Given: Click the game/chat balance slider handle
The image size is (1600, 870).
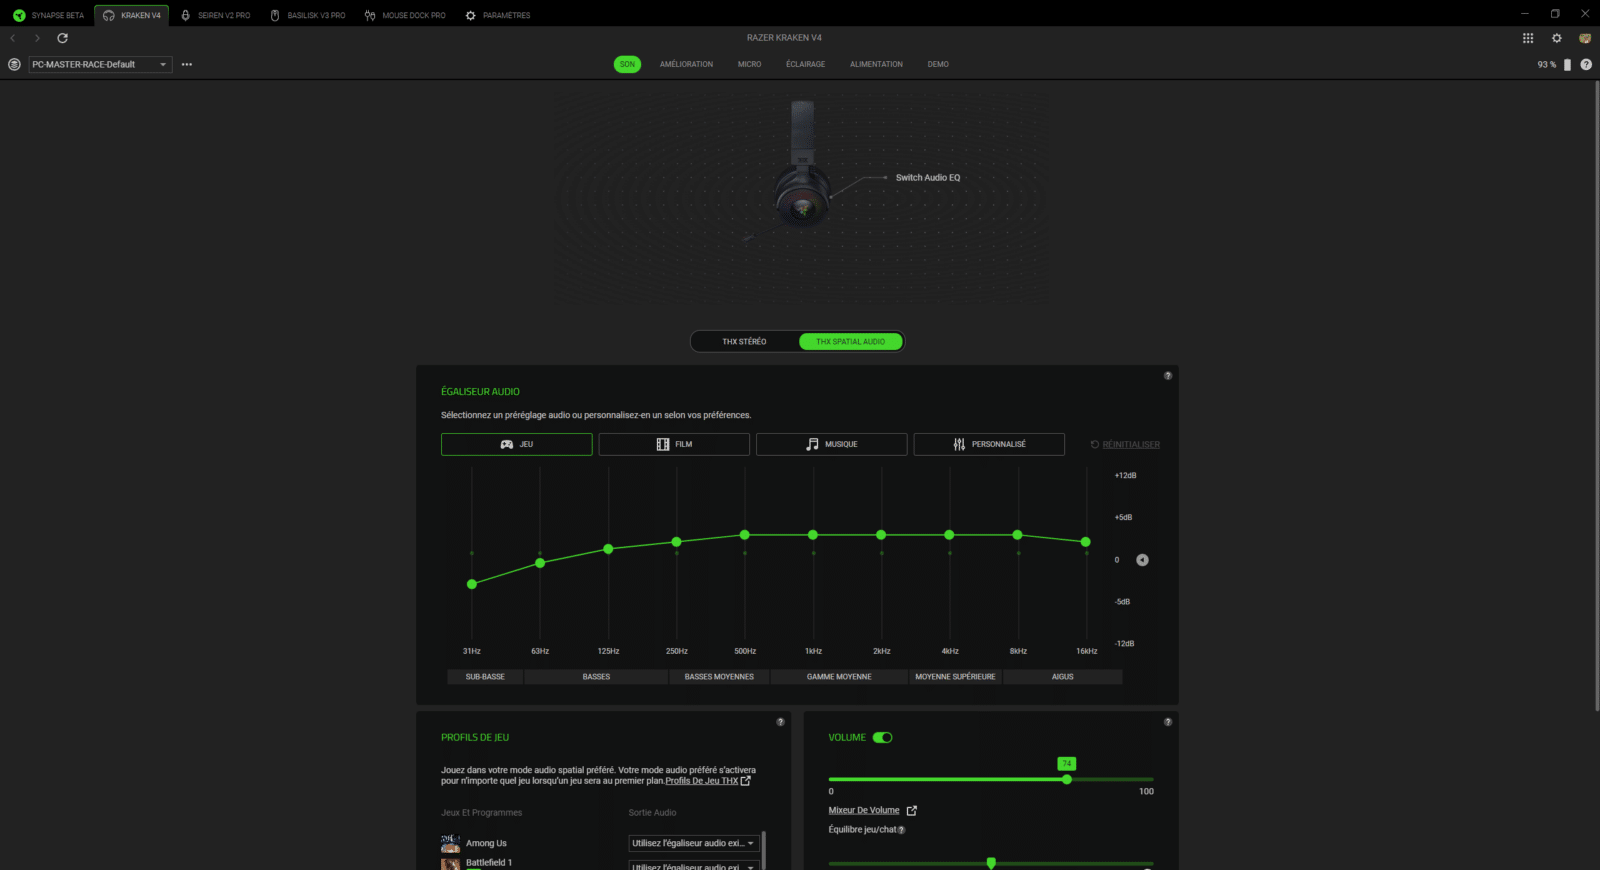Looking at the screenshot, I should point(991,863).
